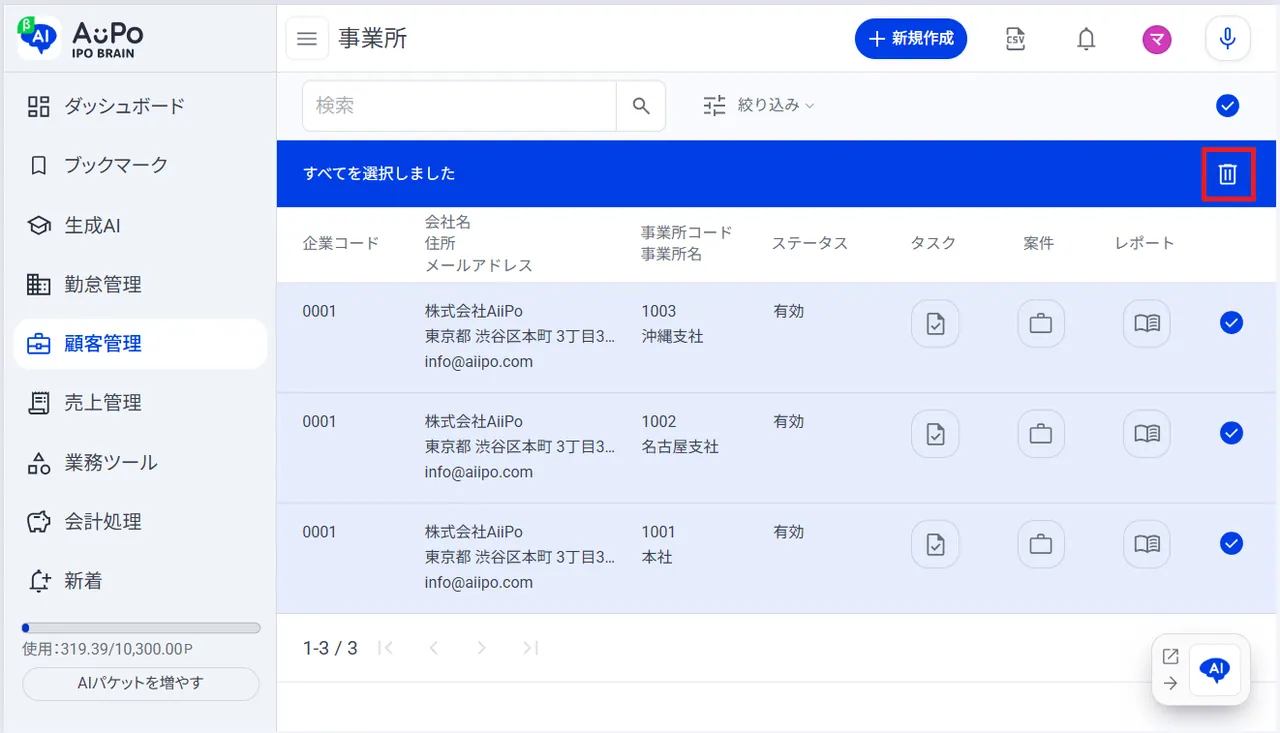Toggle the hamburger sidebar menu

tap(308, 39)
